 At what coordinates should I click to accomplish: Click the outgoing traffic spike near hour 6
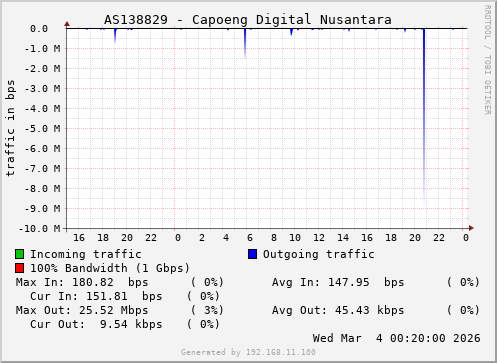(x=245, y=43)
